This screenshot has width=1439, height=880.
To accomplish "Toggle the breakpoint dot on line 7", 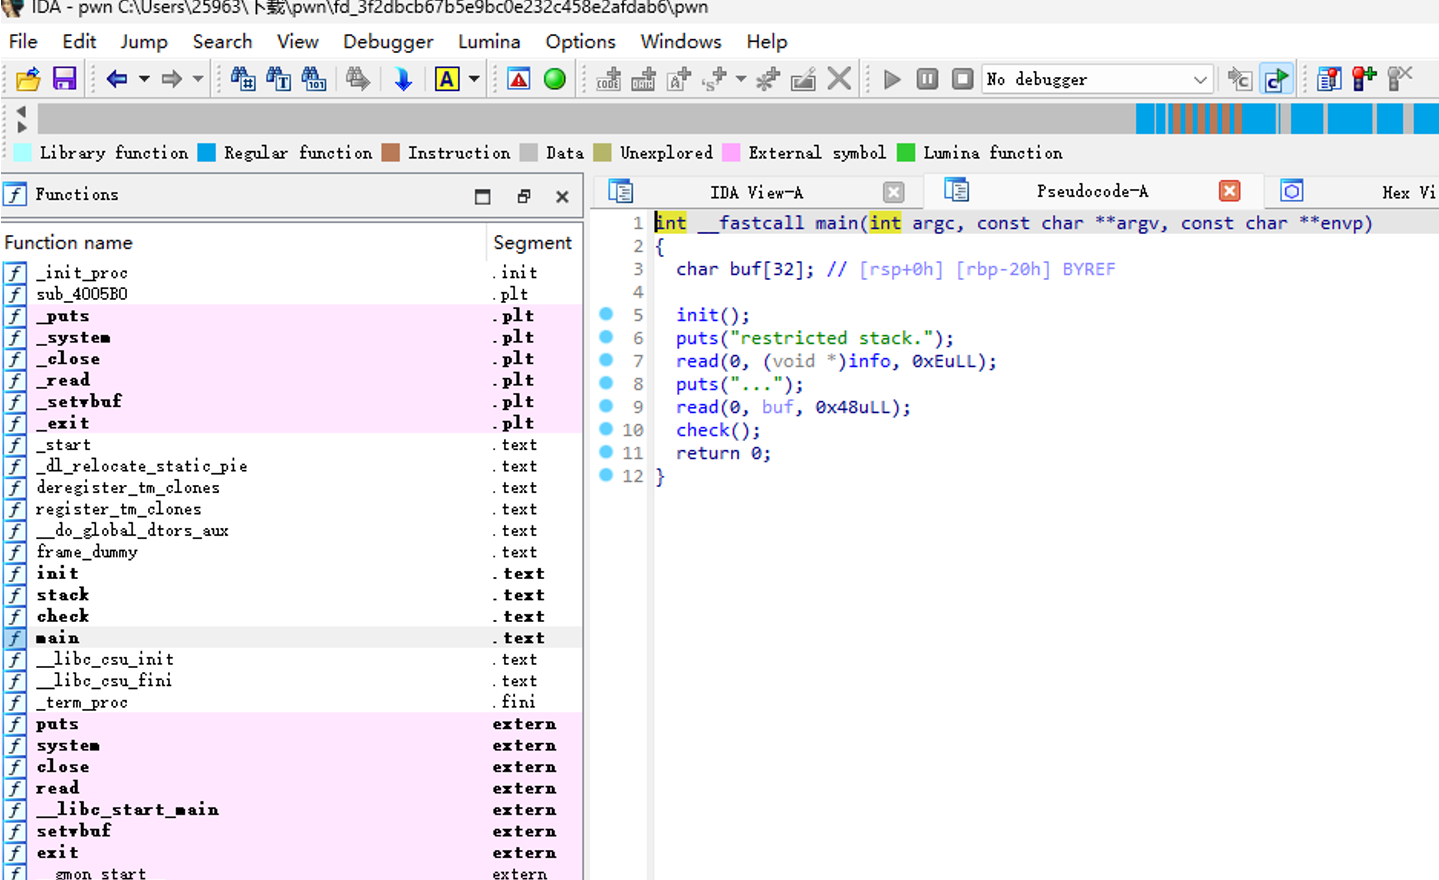I will 606,360.
